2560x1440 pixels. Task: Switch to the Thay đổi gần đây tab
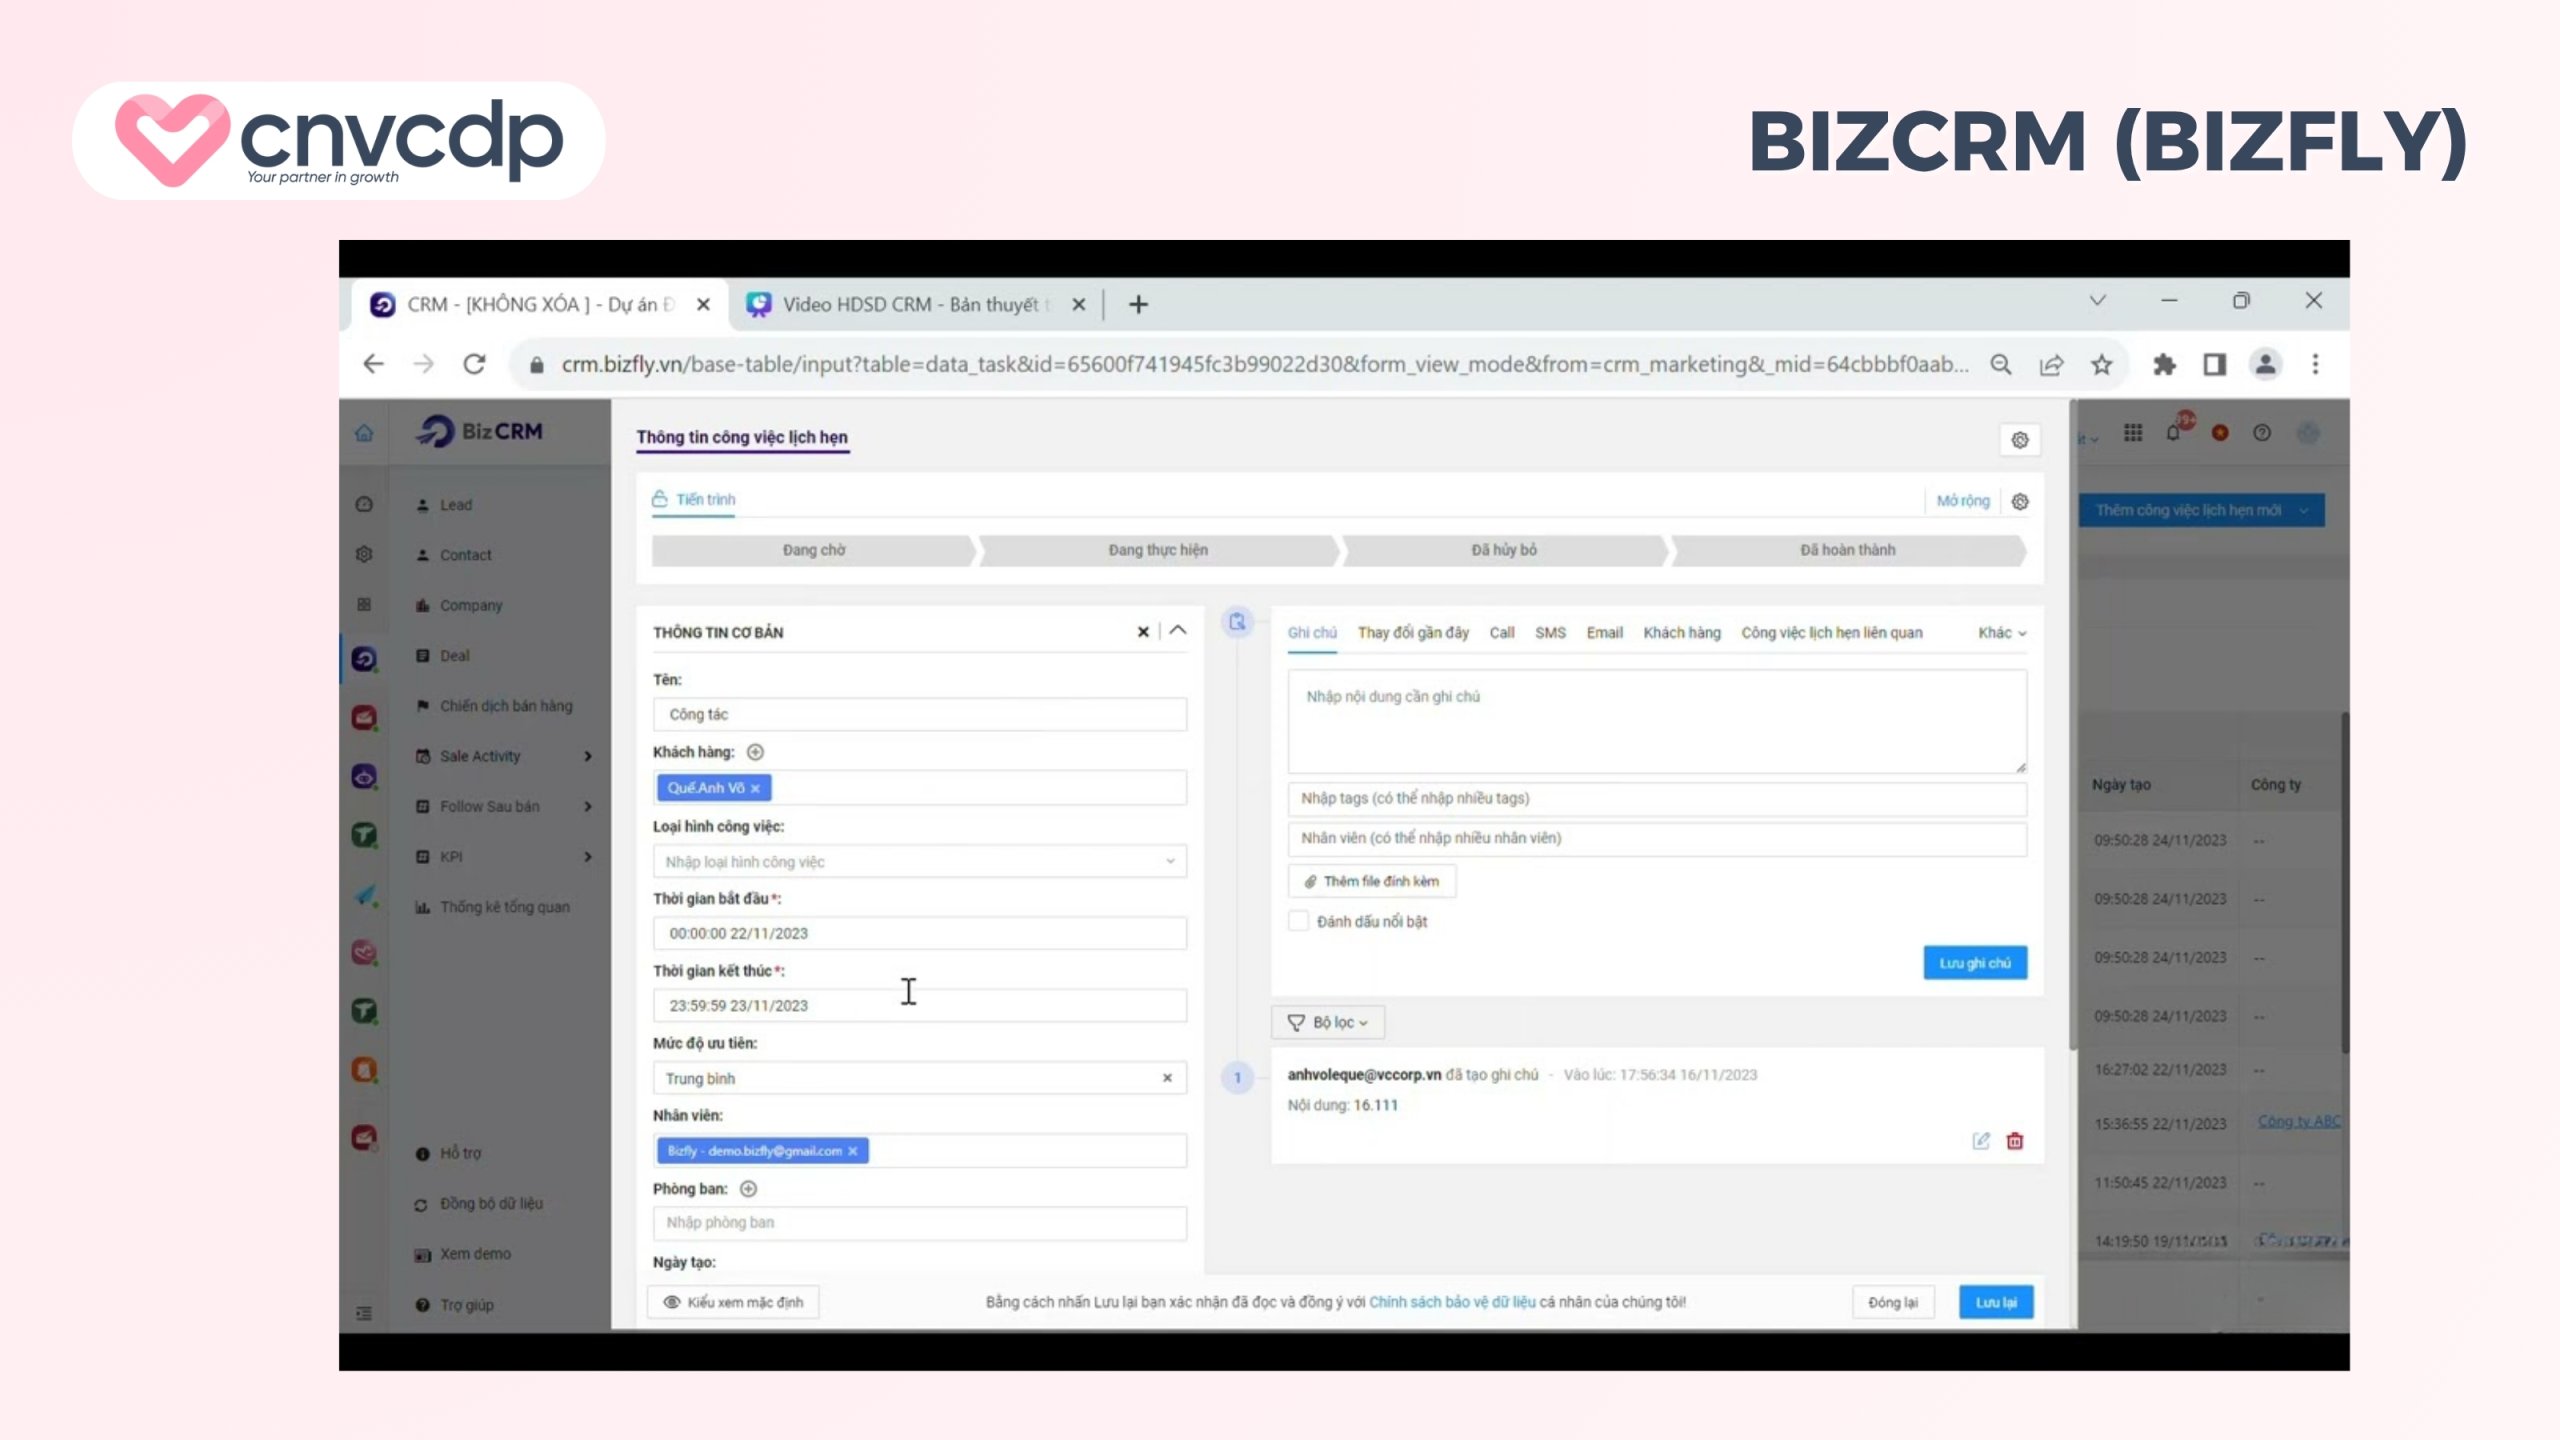click(1413, 632)
